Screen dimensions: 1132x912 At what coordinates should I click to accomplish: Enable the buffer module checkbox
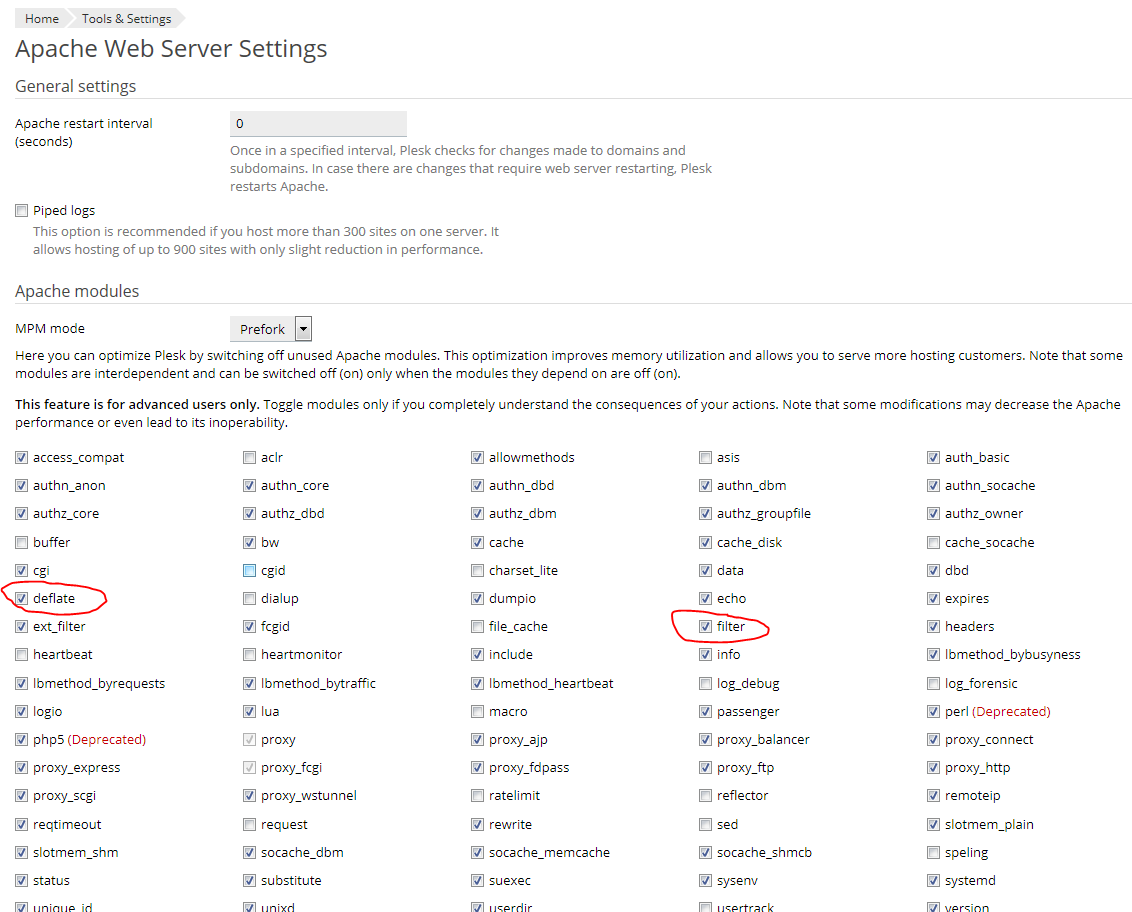click(x=22, y=543)
